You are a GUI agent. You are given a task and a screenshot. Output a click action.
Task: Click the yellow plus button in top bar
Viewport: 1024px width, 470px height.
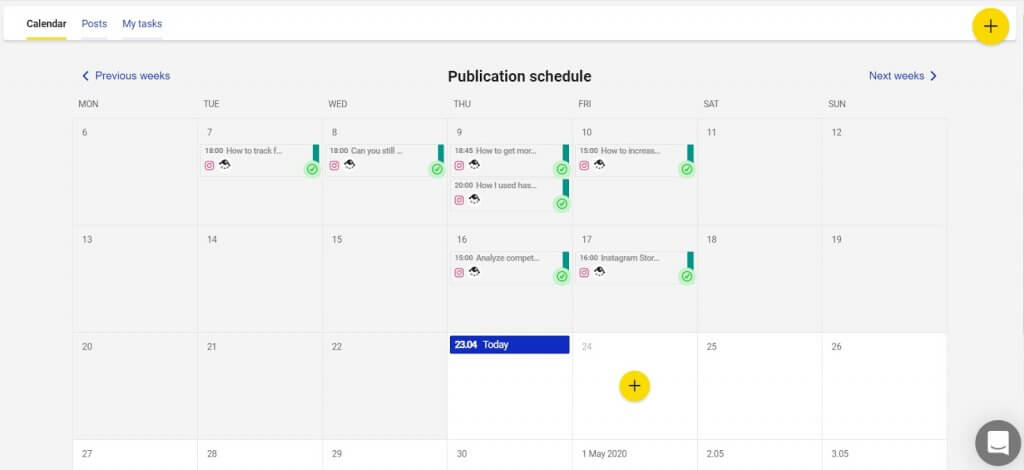pos(991,27)
